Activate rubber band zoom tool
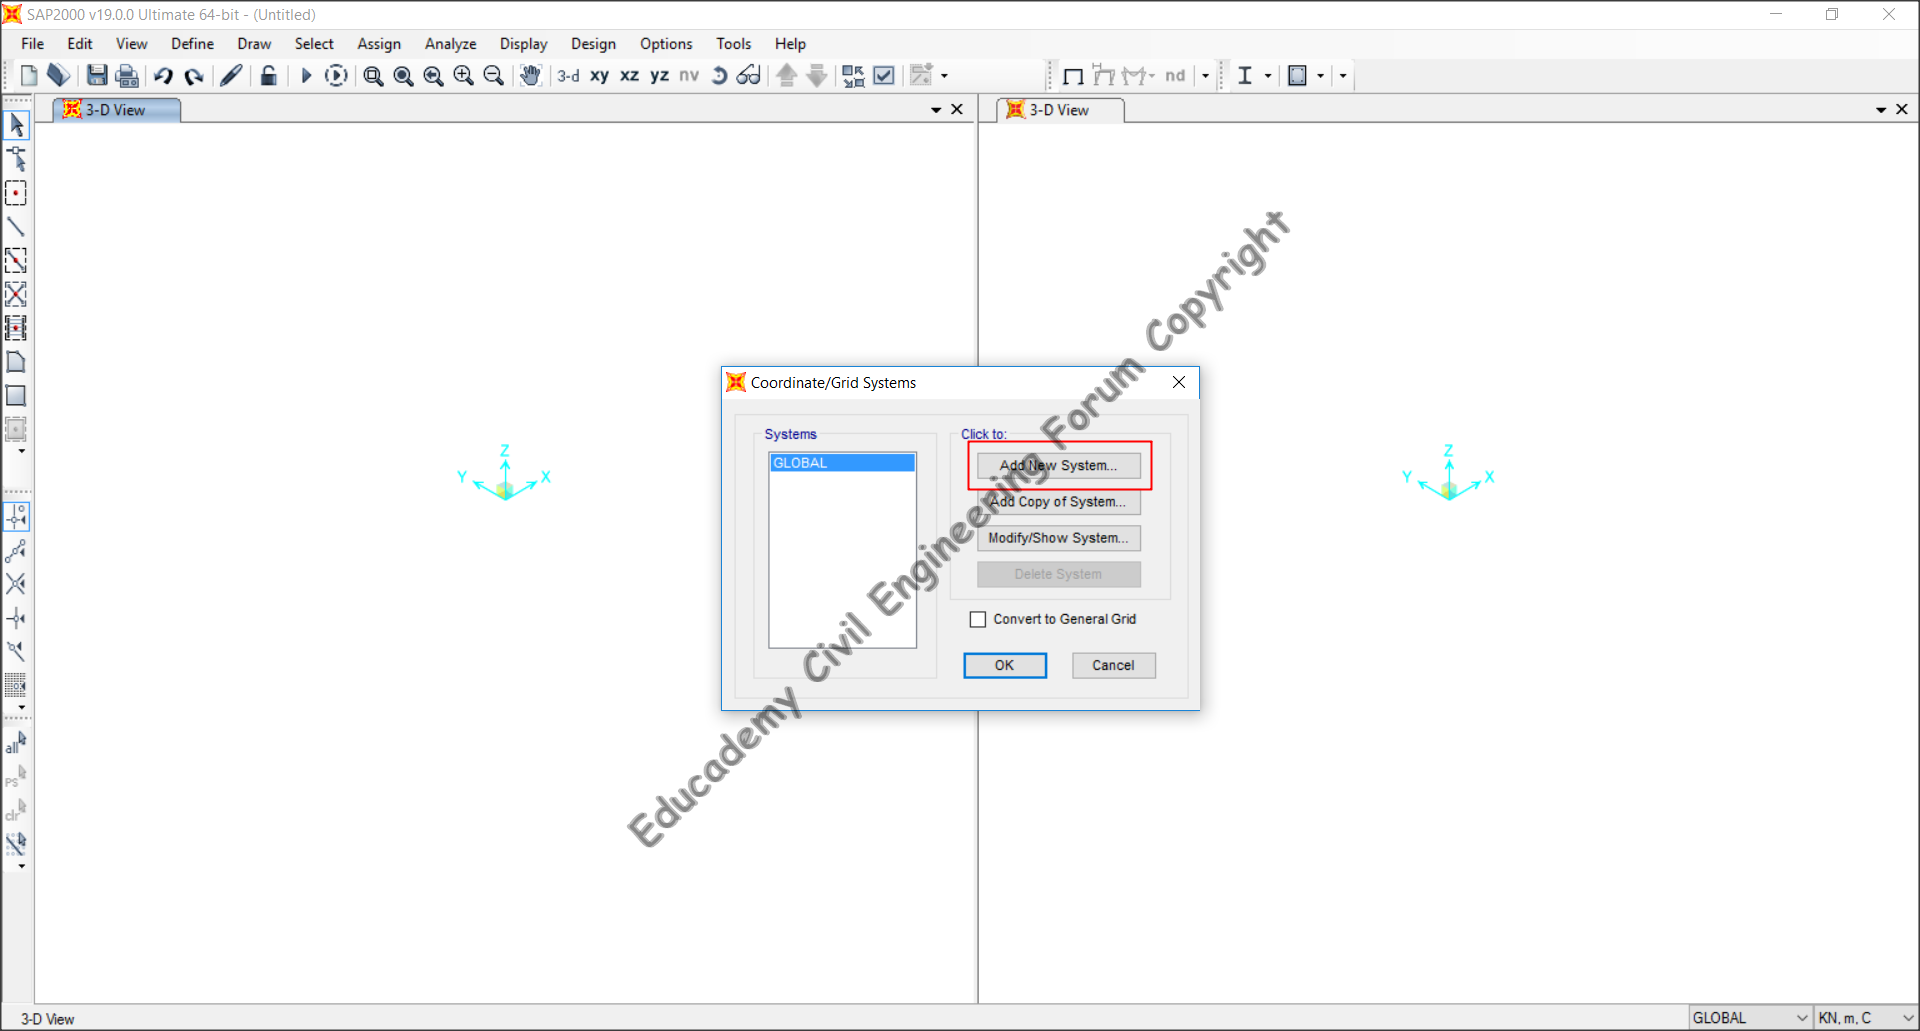The width and height of the screenshot is (1920, 1031). (x=373, y=75)
